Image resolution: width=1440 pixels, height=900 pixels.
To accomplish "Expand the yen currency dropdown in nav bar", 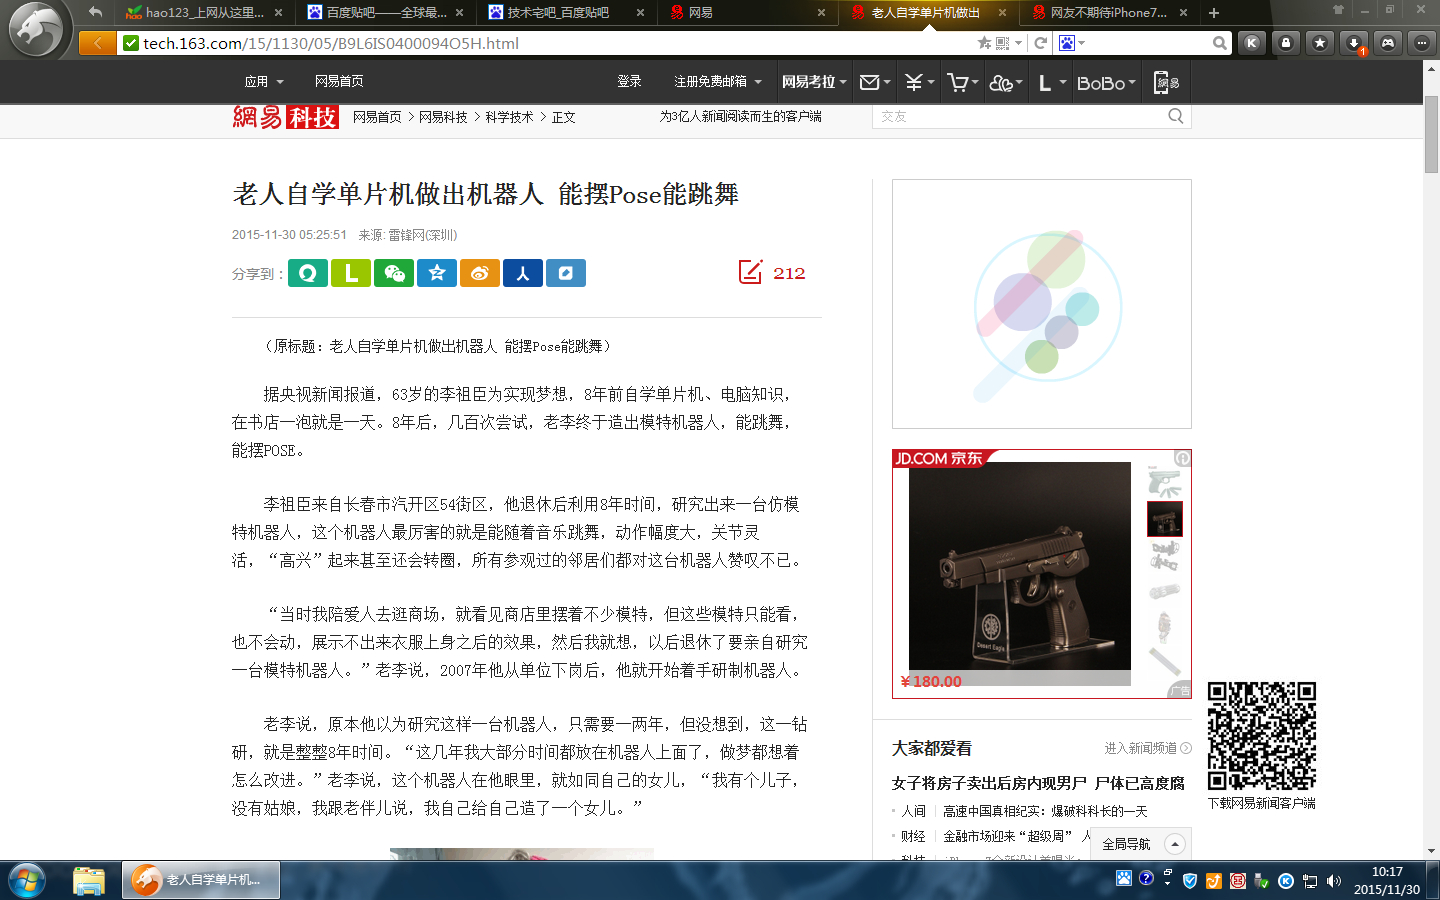I will pyautogui.click(x=919, y=82).
